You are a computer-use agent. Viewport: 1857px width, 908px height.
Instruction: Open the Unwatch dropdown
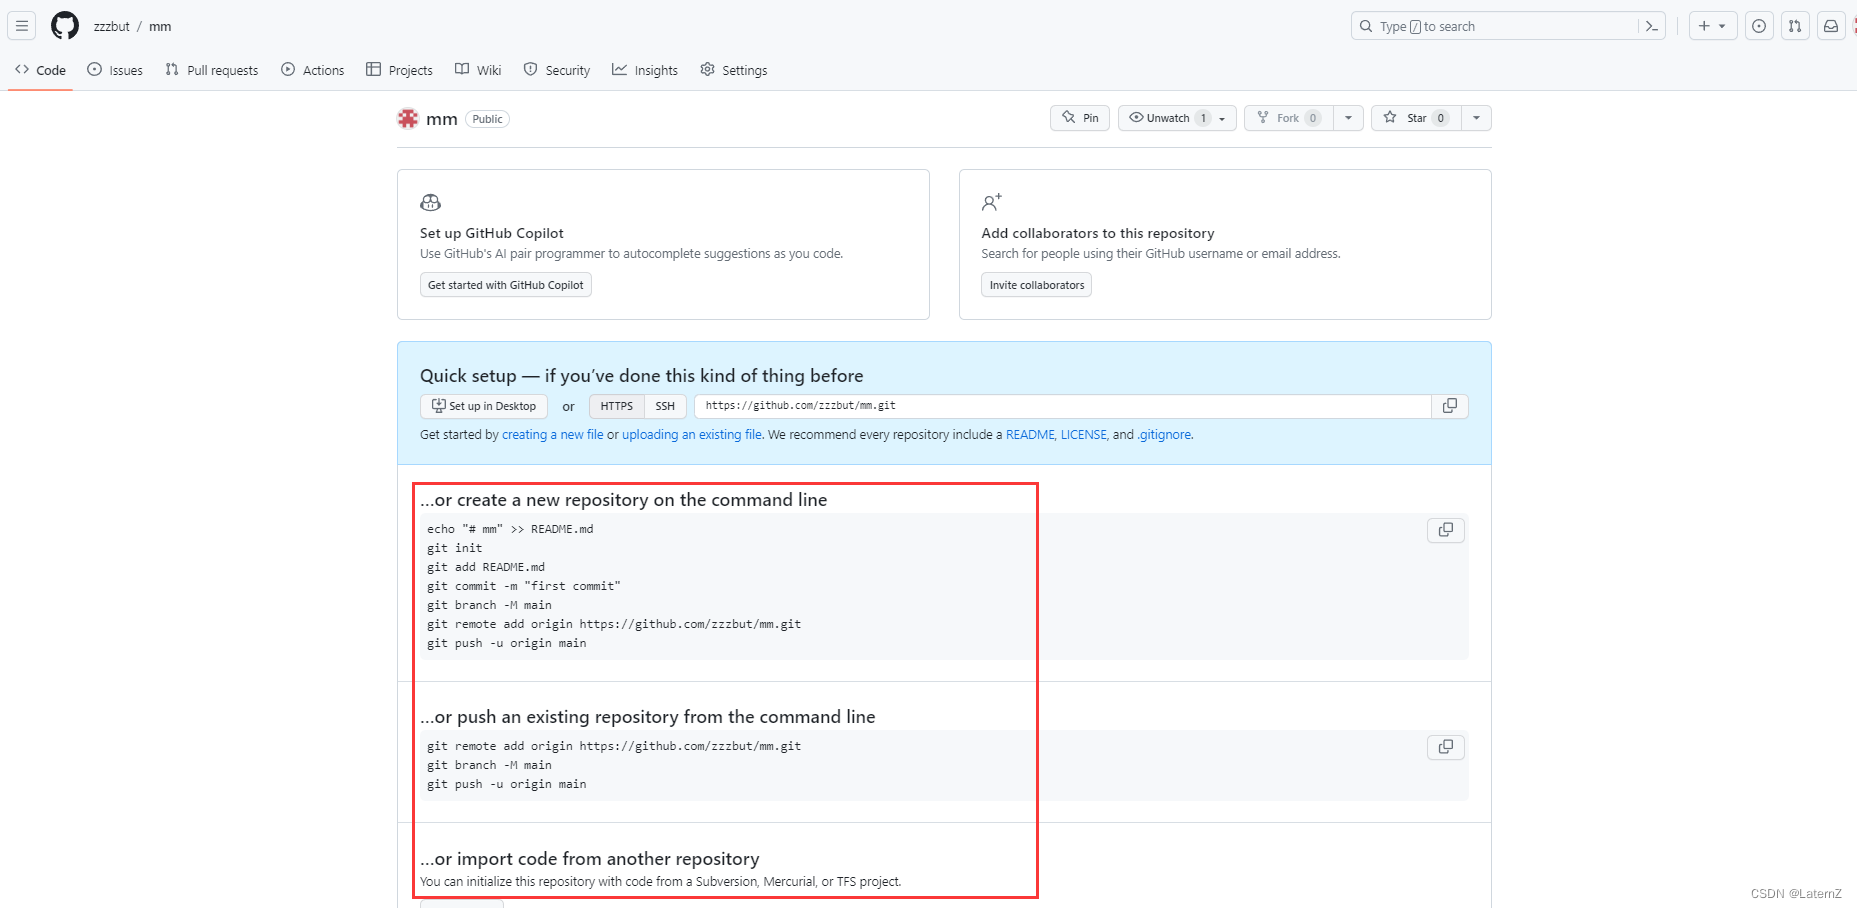(1177, 118)
